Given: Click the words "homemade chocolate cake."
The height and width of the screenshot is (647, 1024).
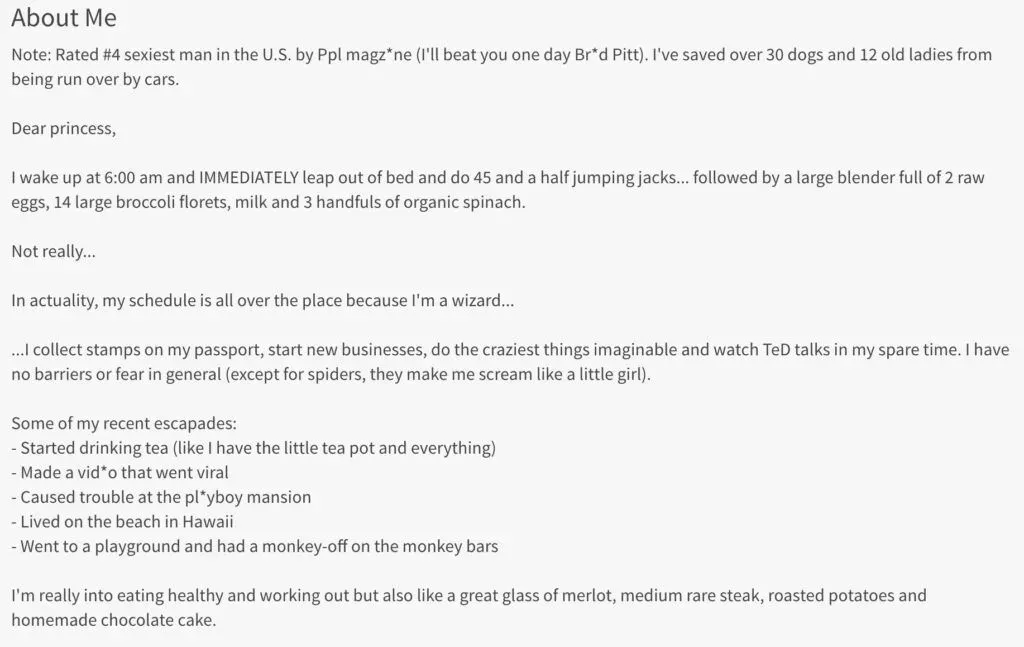Looking at the screenshot, I should click(114, 620).
